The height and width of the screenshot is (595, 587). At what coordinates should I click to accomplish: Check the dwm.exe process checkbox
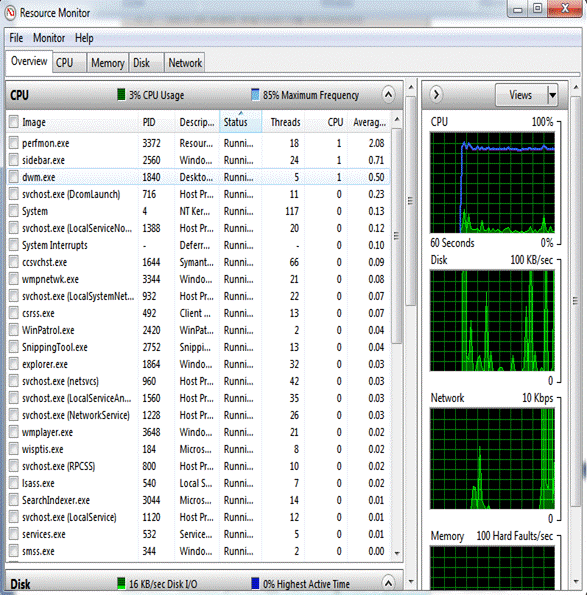(x=14, y=177)
